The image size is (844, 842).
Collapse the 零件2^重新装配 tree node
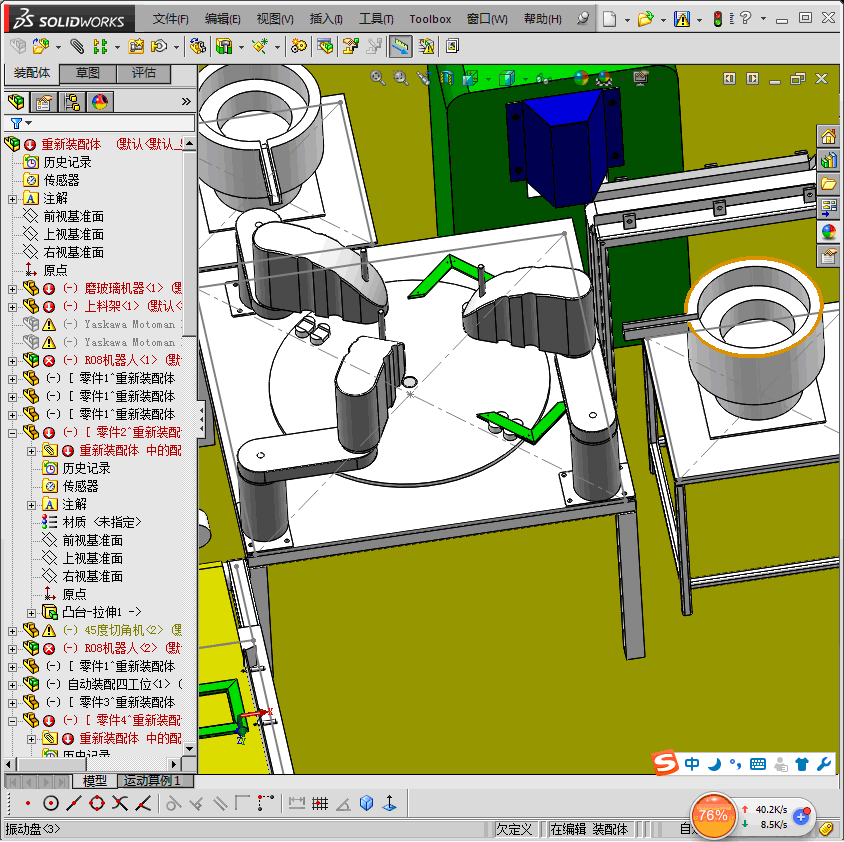tap(12, 433)
